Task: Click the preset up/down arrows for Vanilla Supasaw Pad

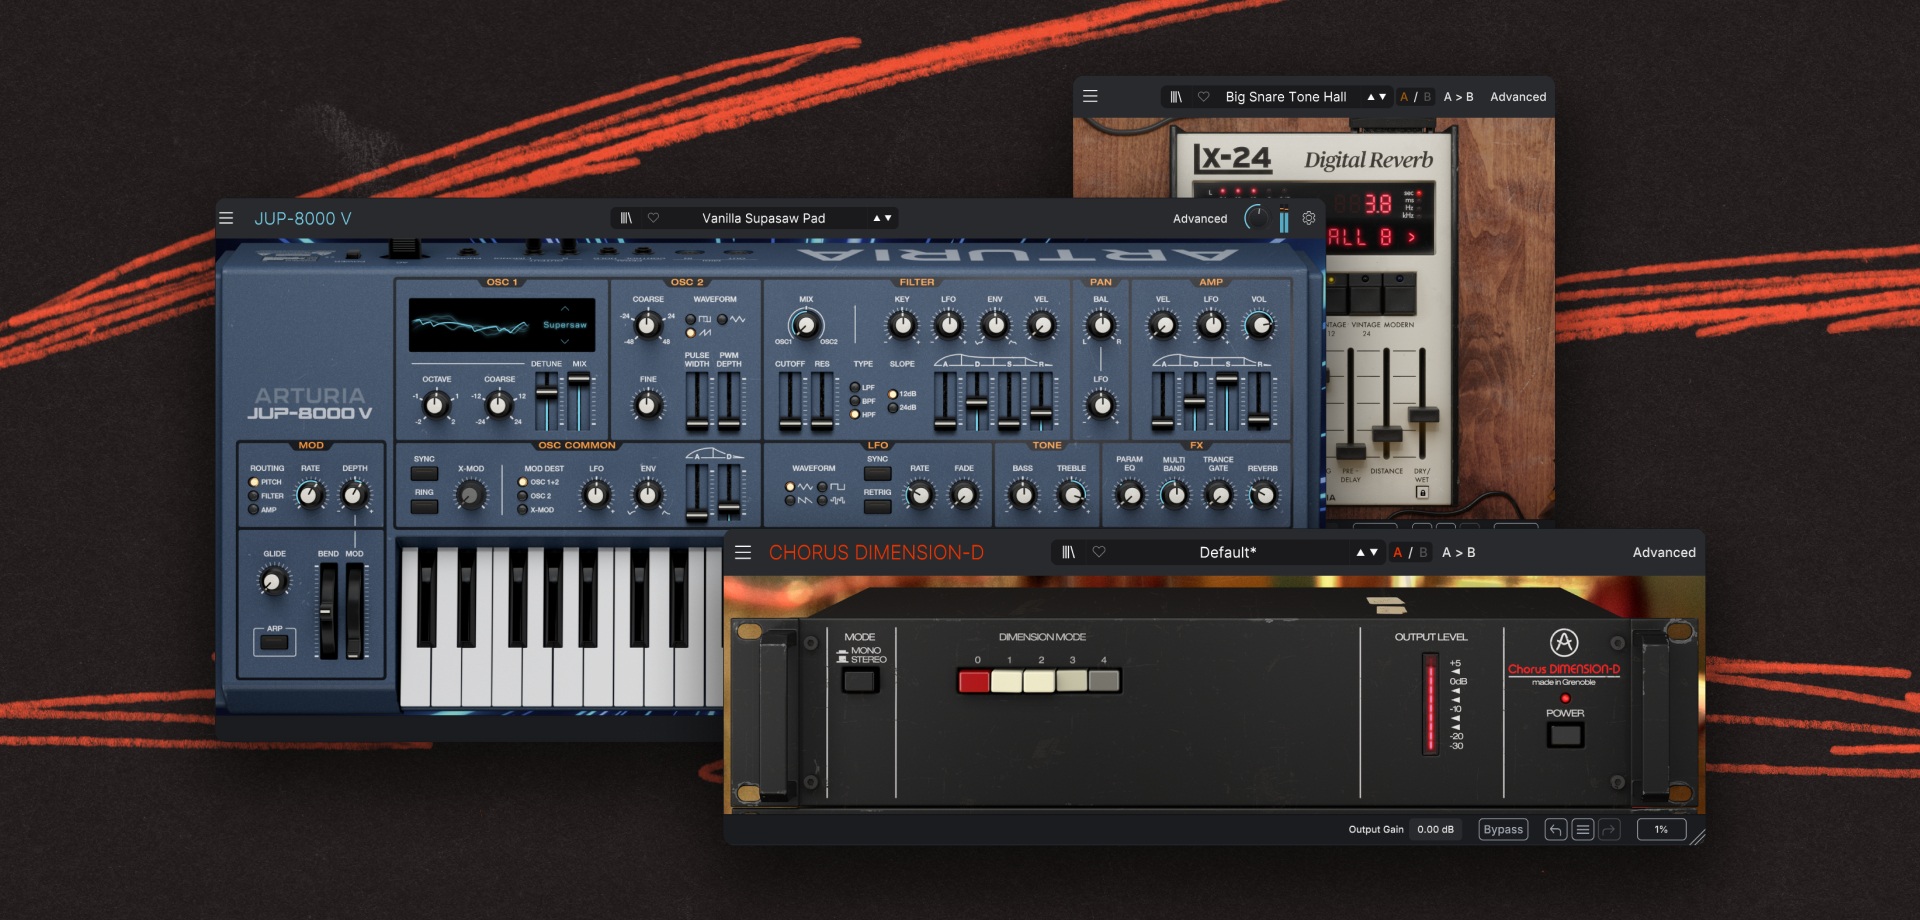Action: pyautogui.click(x=880, y=218)
